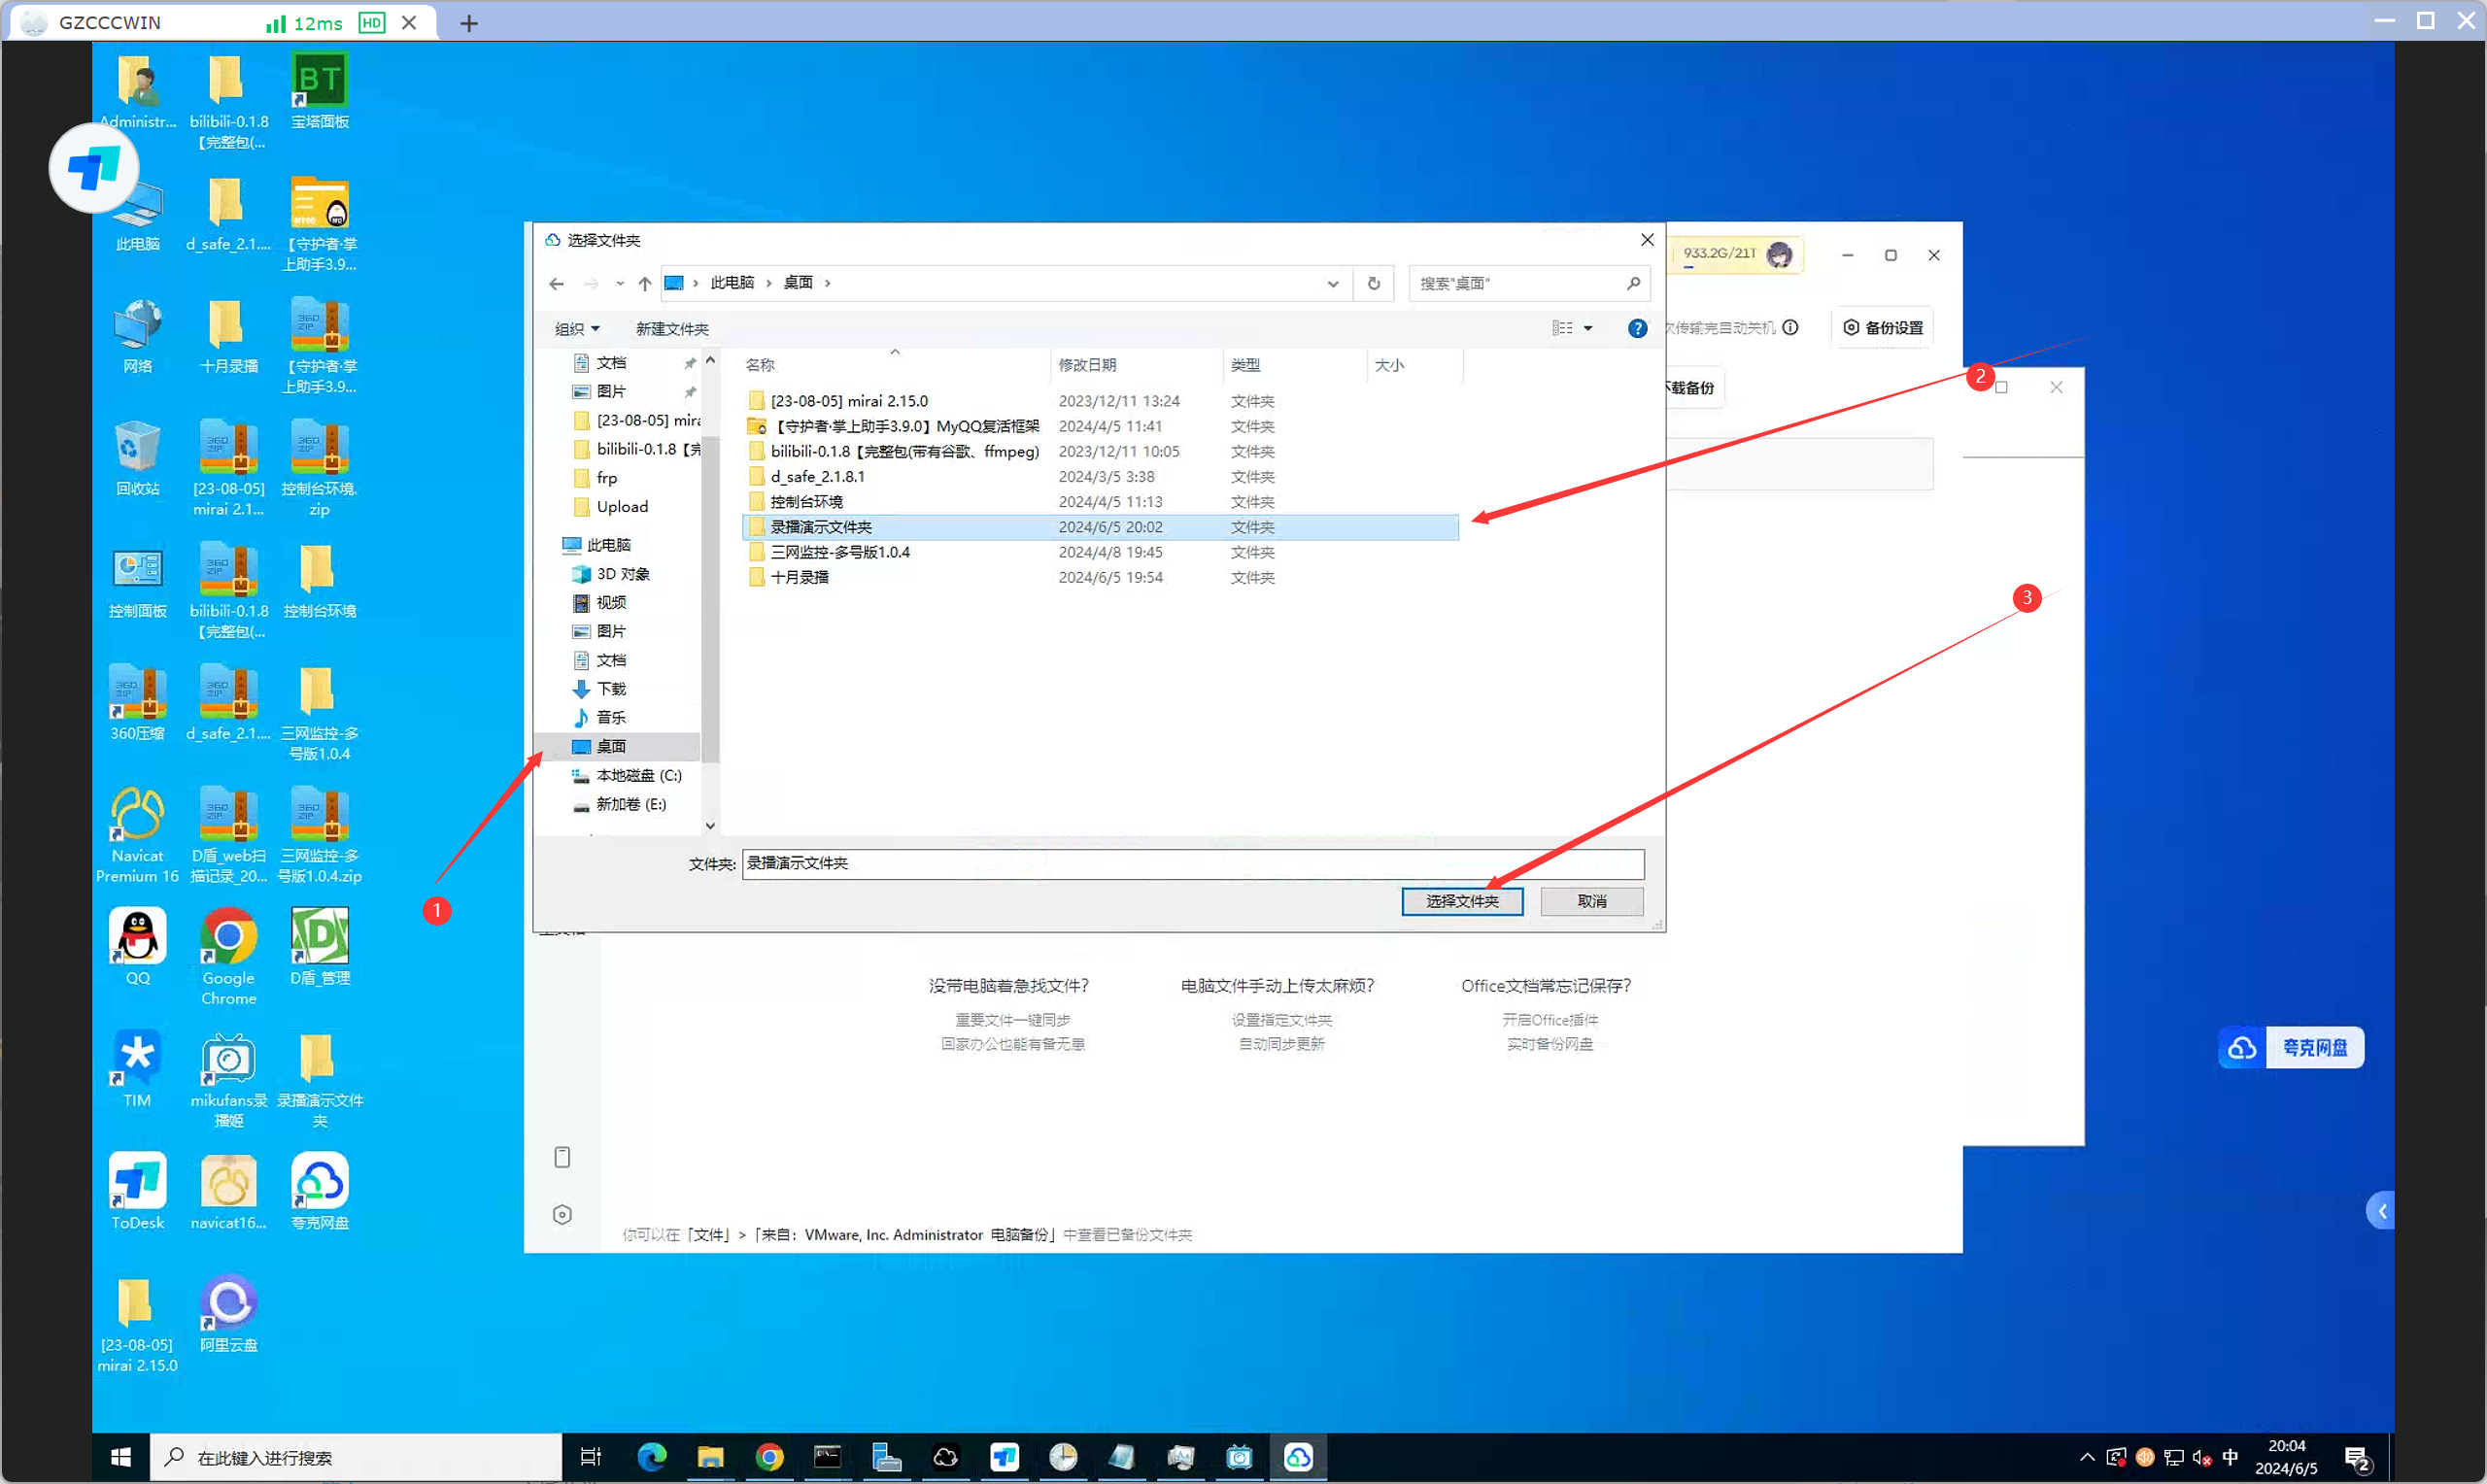Click the settings hexagon icon in sidebar
The width and height of the screenshot is (2487, 1484).
[x=562, y=1214]
